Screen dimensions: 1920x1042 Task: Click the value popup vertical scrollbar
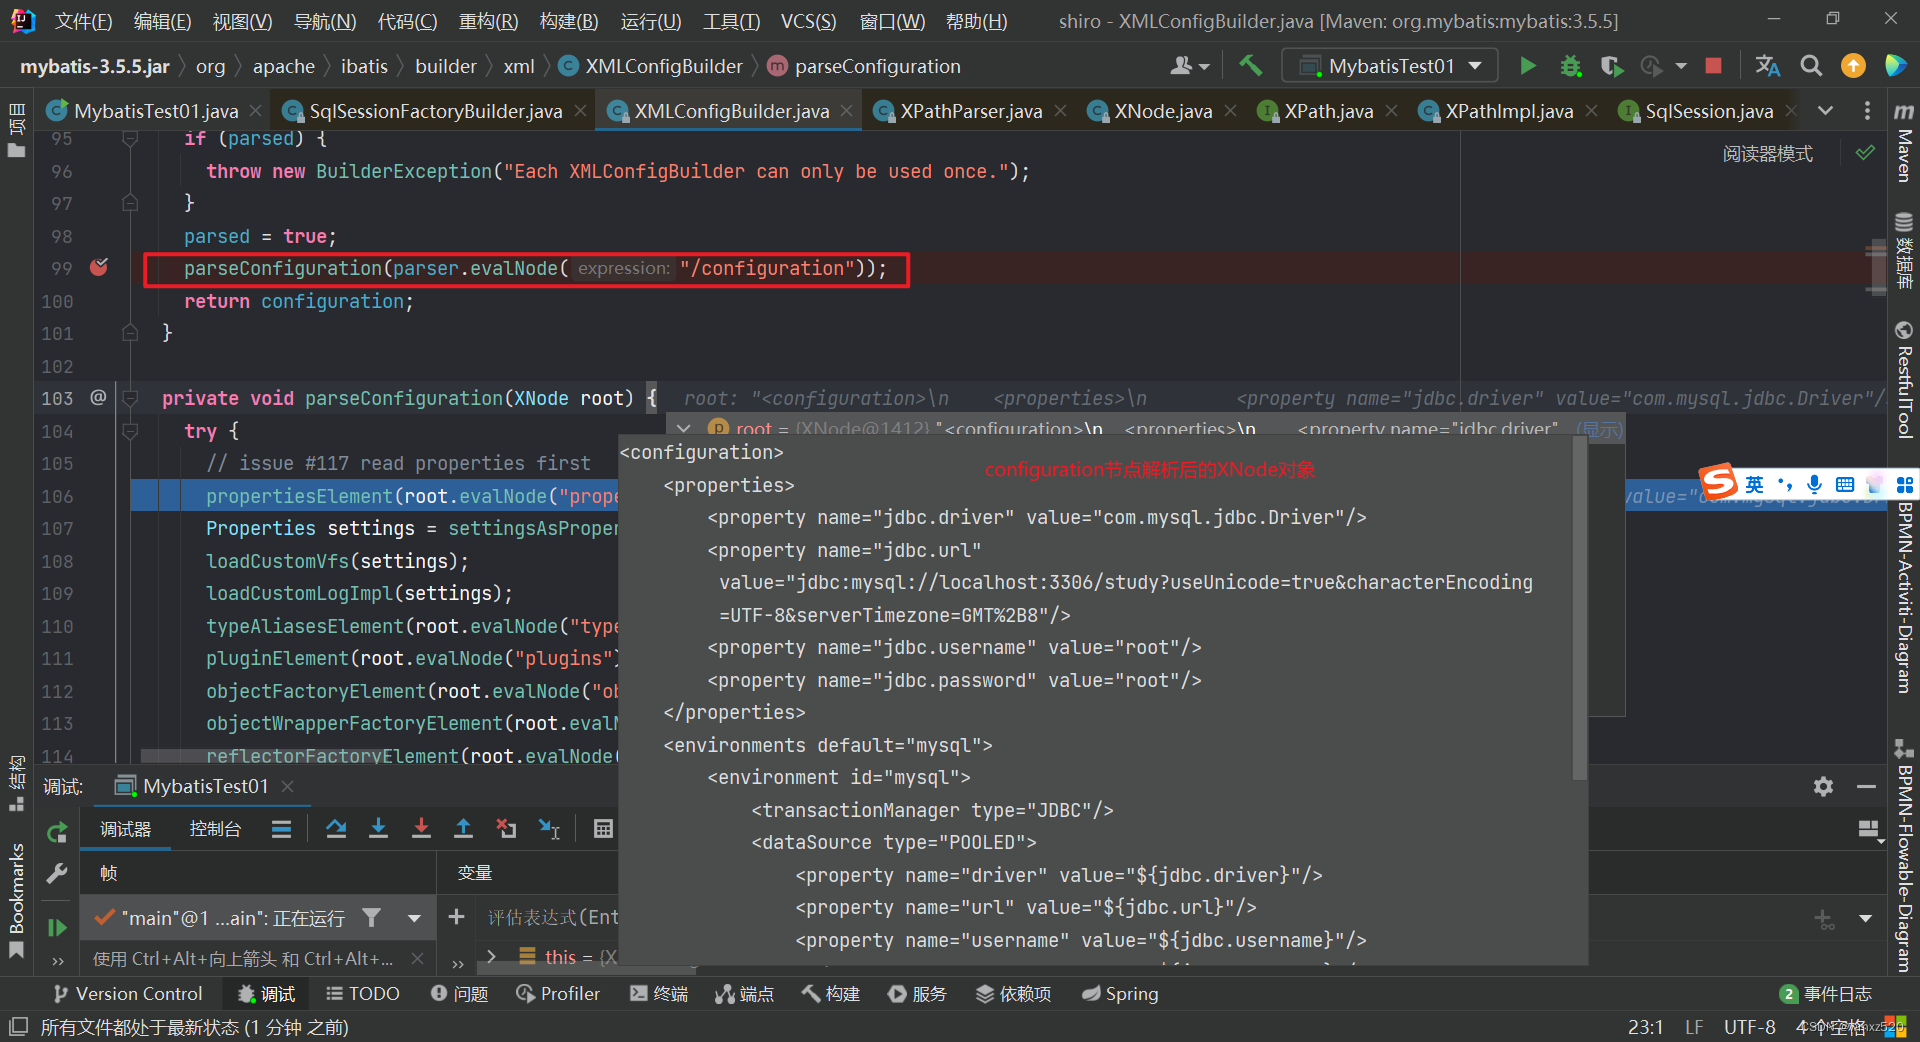(1580, 610)
